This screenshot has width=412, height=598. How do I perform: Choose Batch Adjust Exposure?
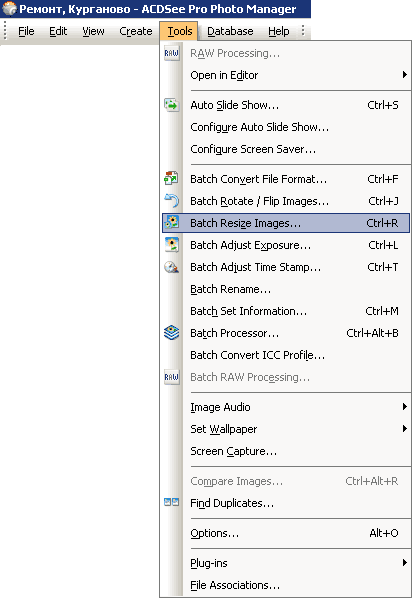[x=286, y=245]
